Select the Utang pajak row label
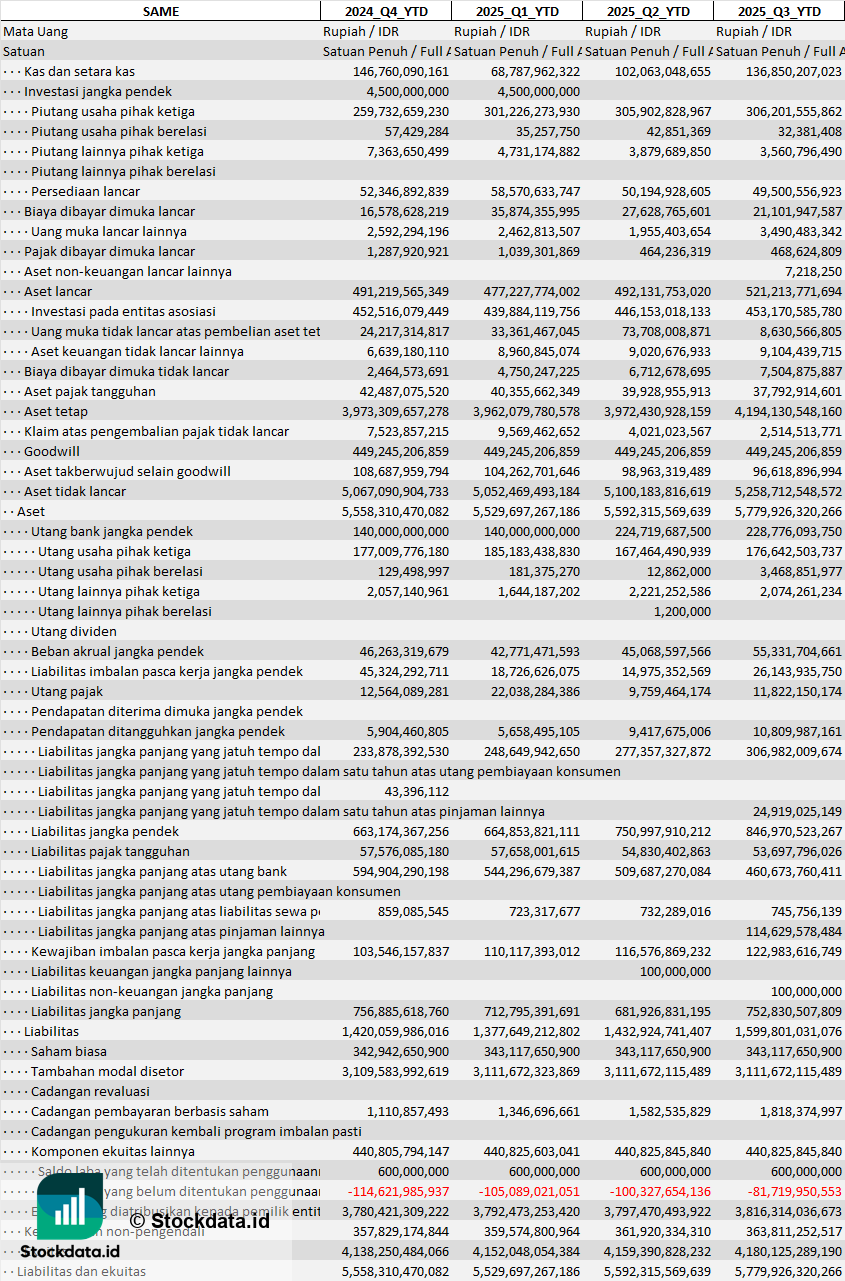The width and height of the screenshot is (845, 1281). coord(67,691)
